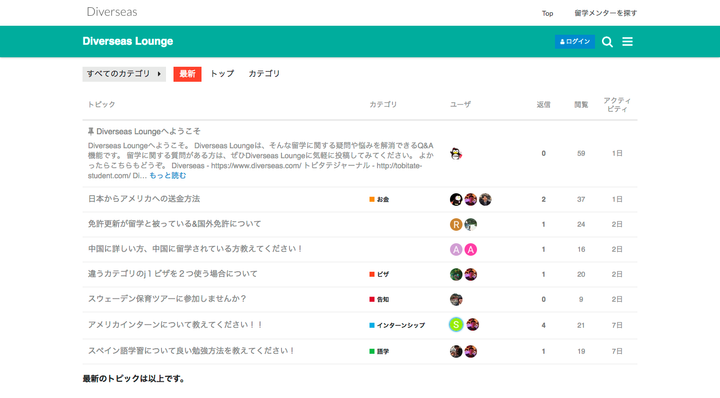Click second avatar in 免許更新 topic row
Viewport: 720px width, 398px height.
coord(471,224)
